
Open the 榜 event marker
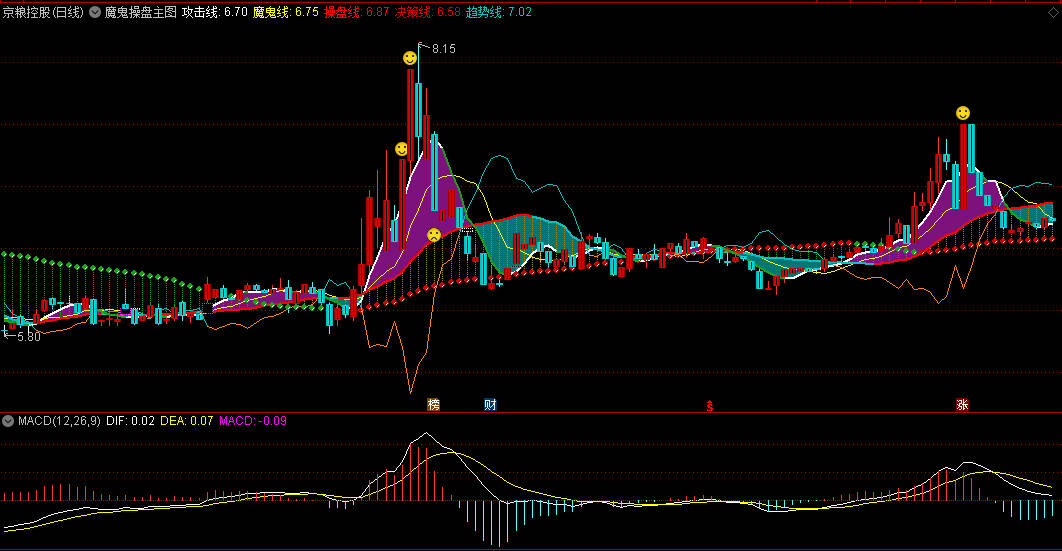(433, 405)
